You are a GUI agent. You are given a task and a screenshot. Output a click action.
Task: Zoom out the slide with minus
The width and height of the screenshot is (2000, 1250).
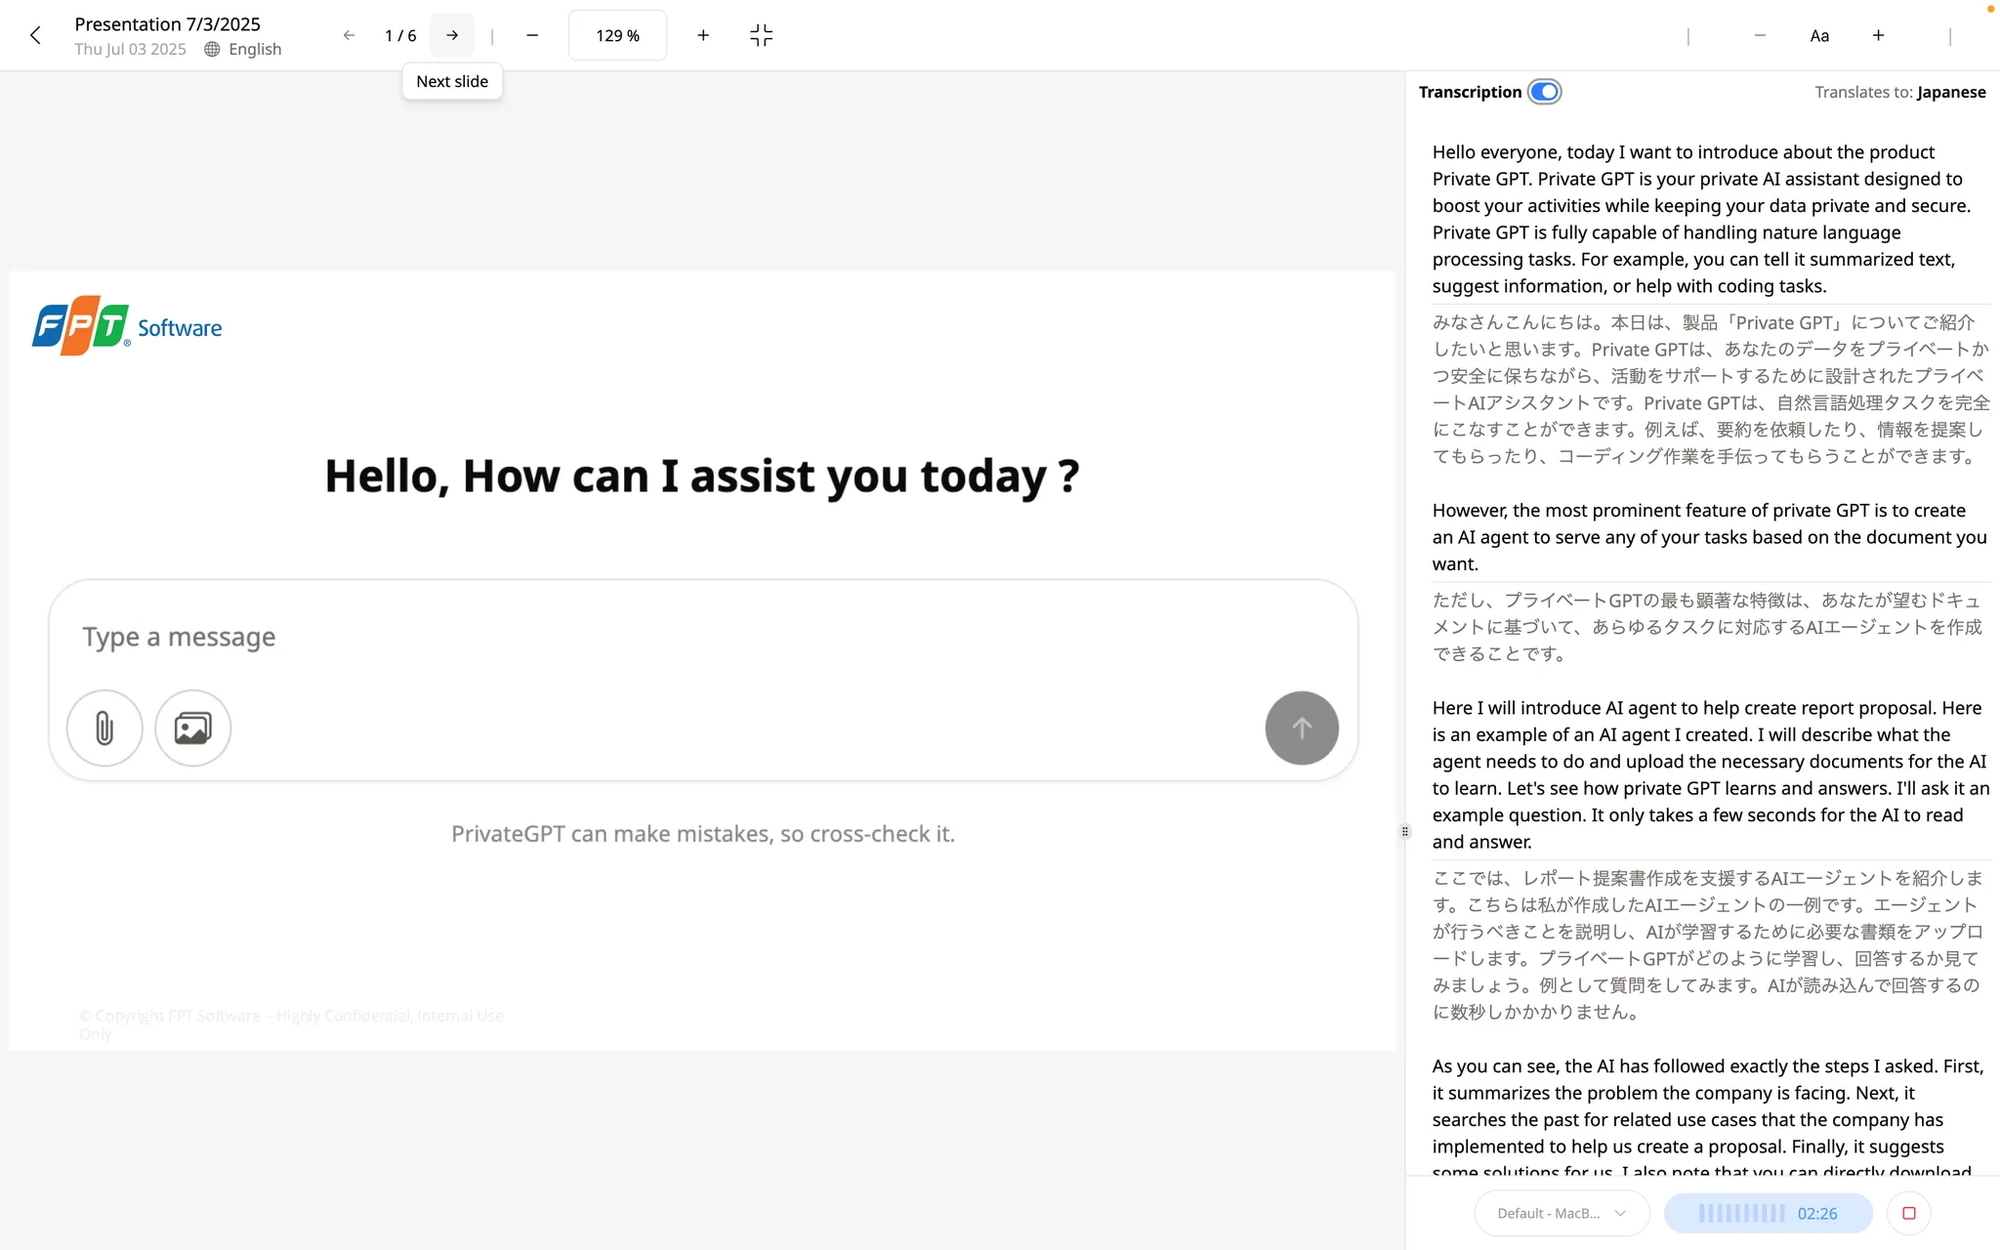(x=532, y=36)
